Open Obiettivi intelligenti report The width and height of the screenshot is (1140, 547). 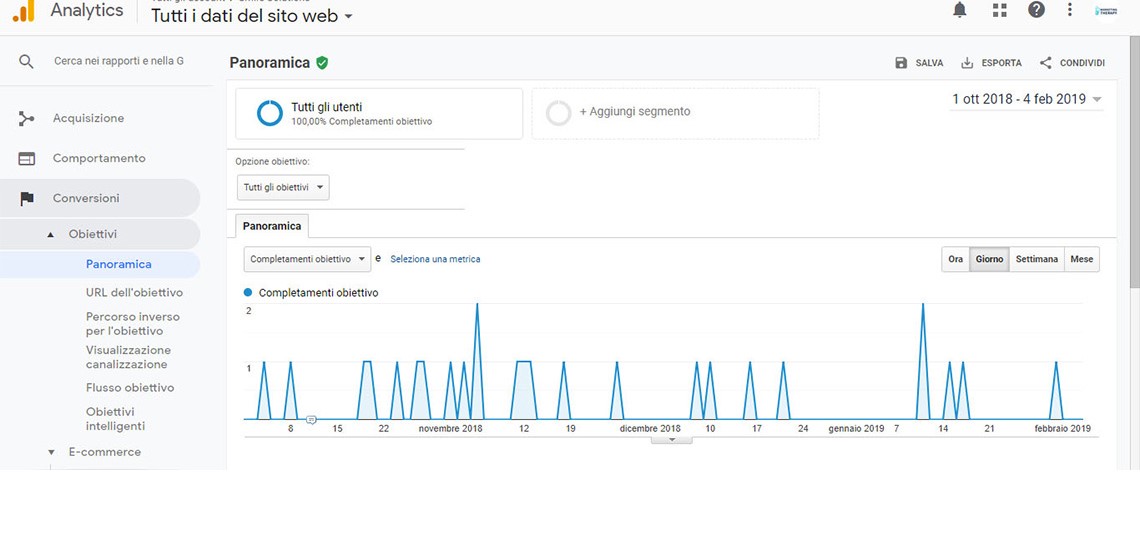(x=115, y=419)
